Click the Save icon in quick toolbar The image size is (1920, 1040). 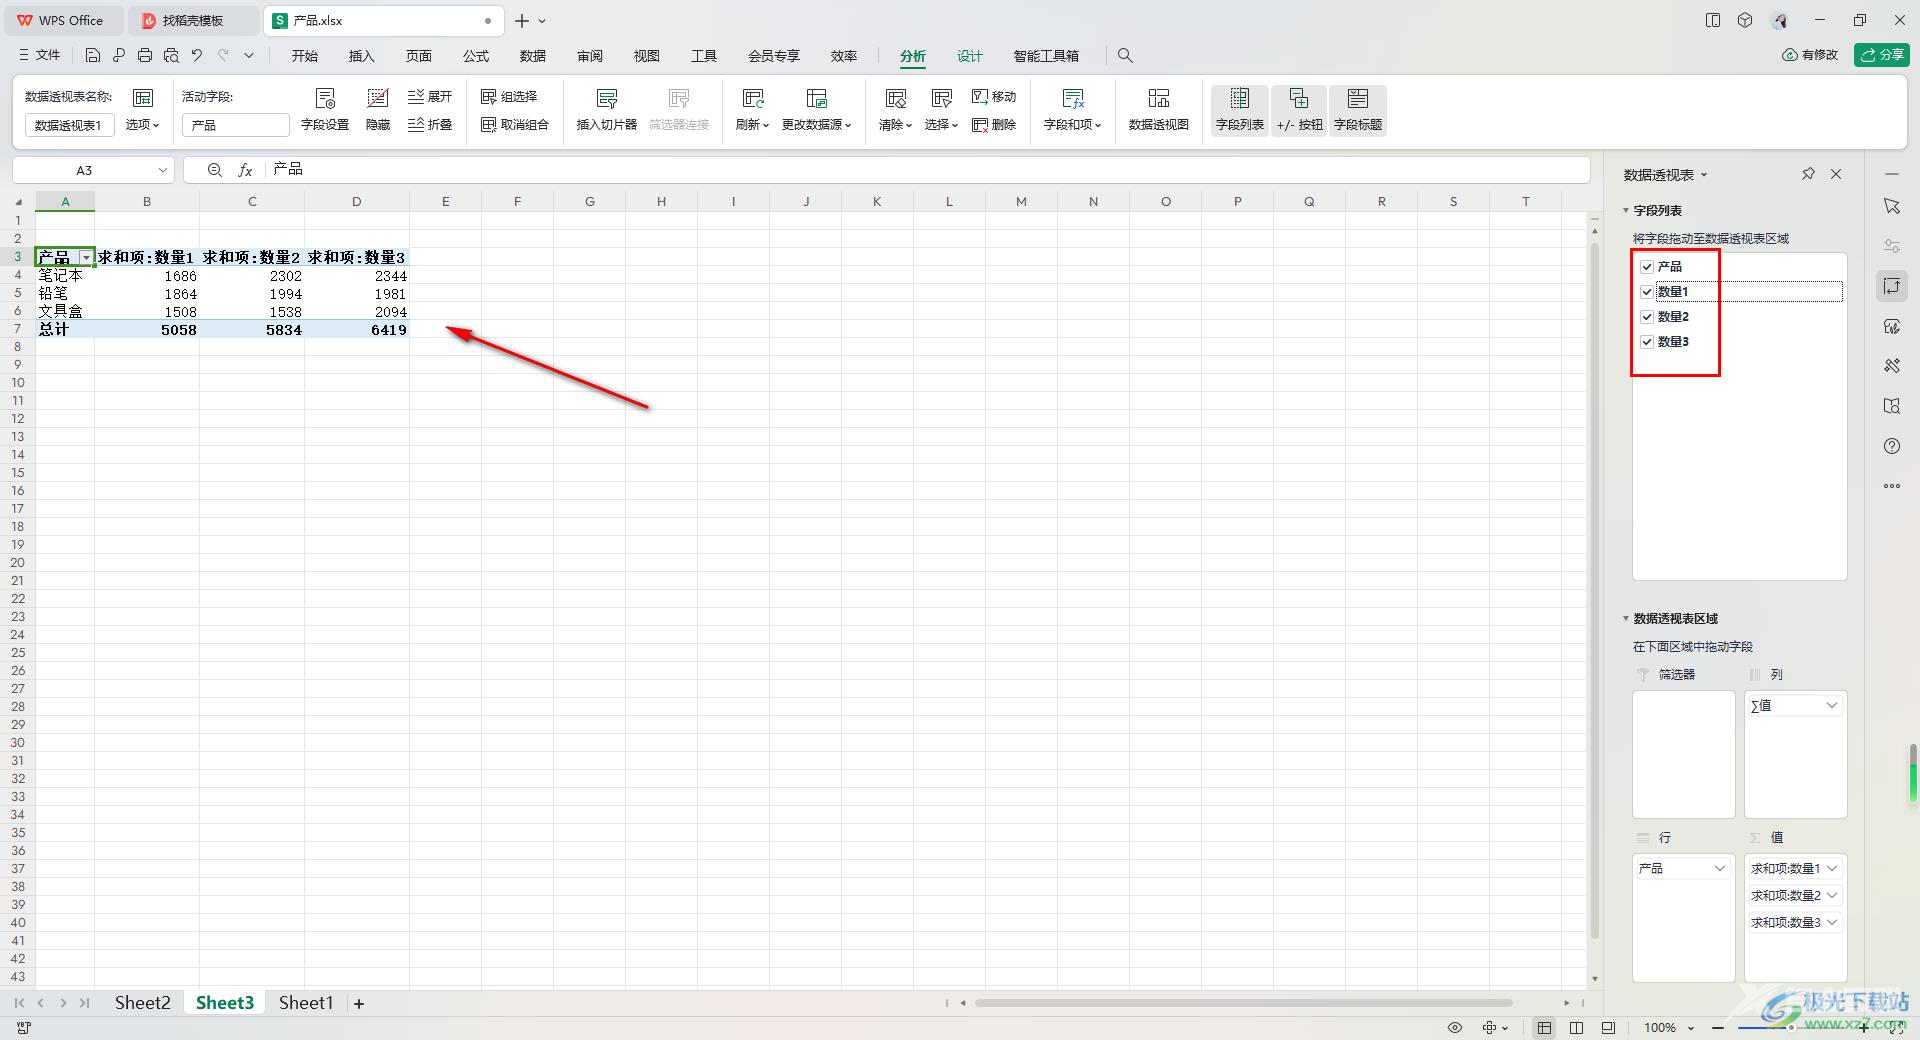pos(93,56)
